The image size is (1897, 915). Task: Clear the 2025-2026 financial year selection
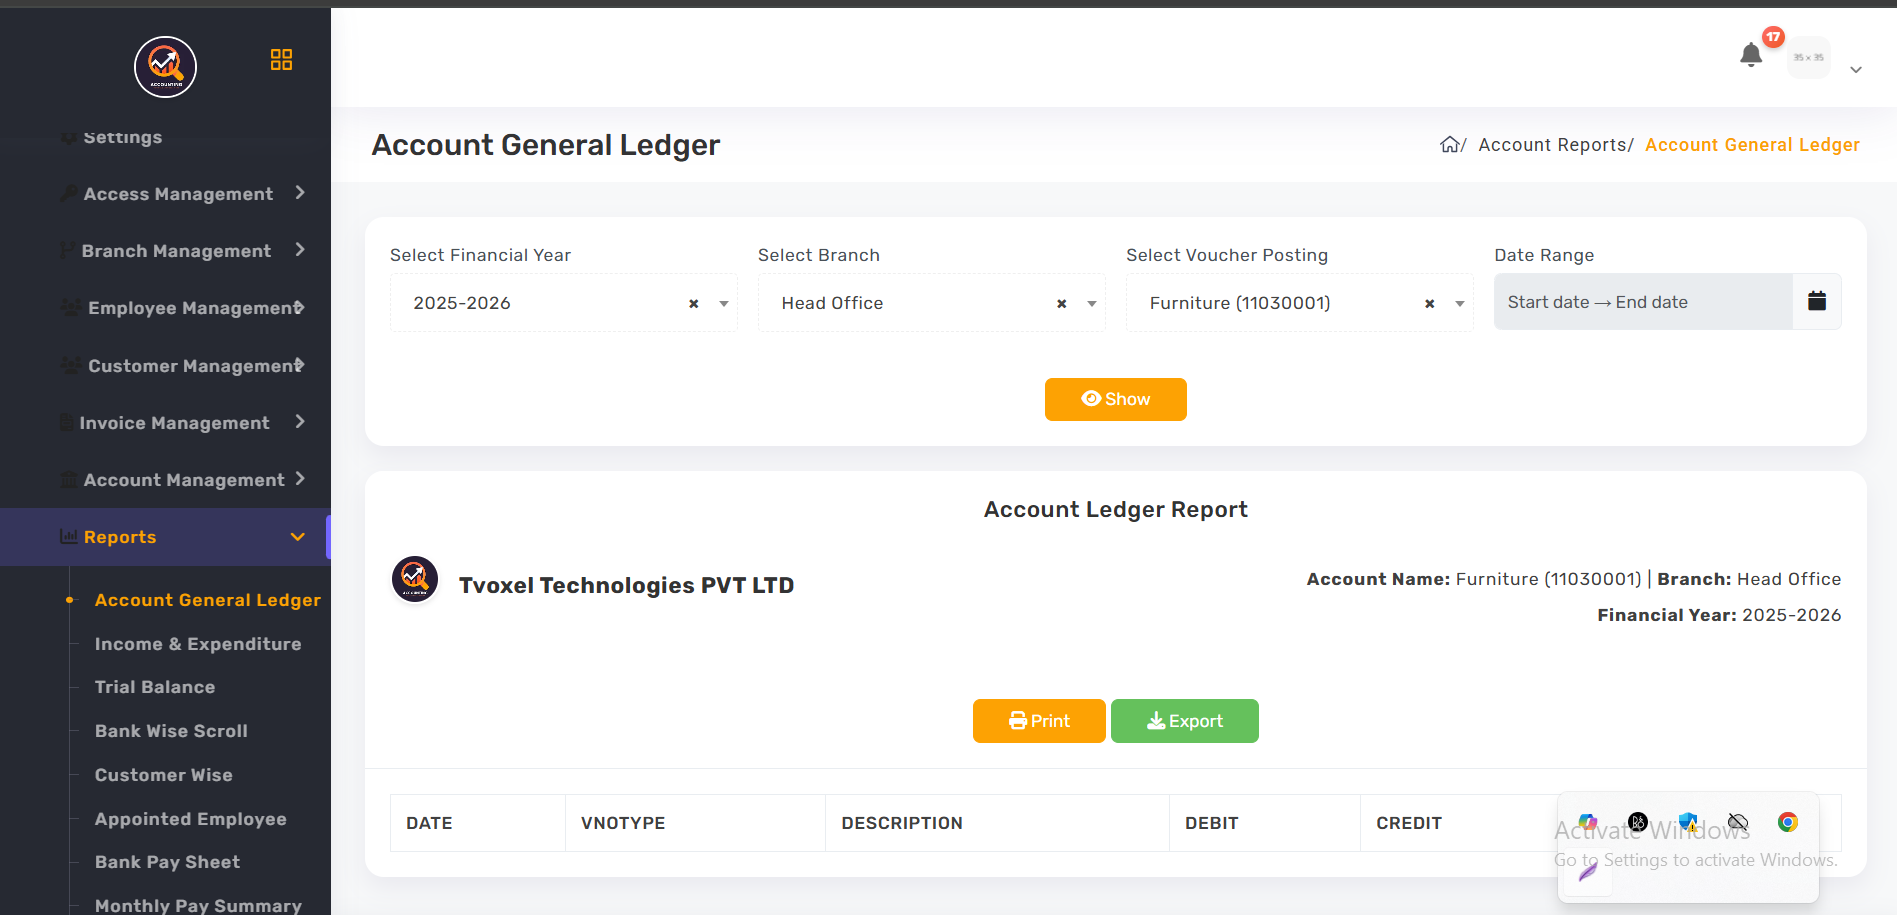(693, 303)
